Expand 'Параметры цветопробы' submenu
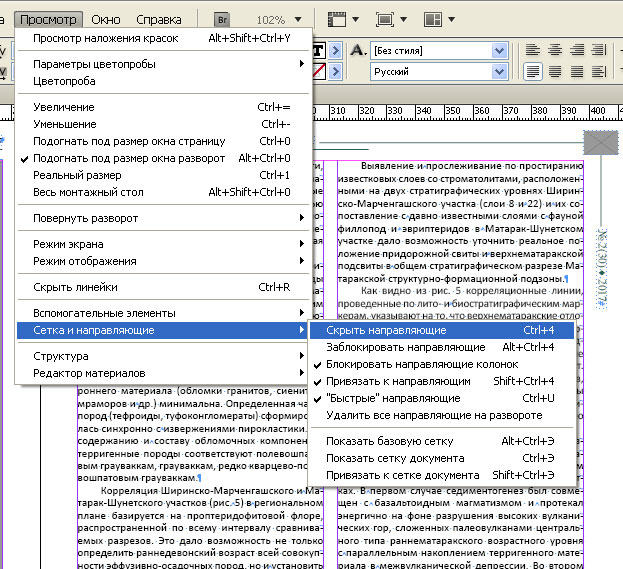The width and height of the screenshot is (623, 569). point(163,64)
